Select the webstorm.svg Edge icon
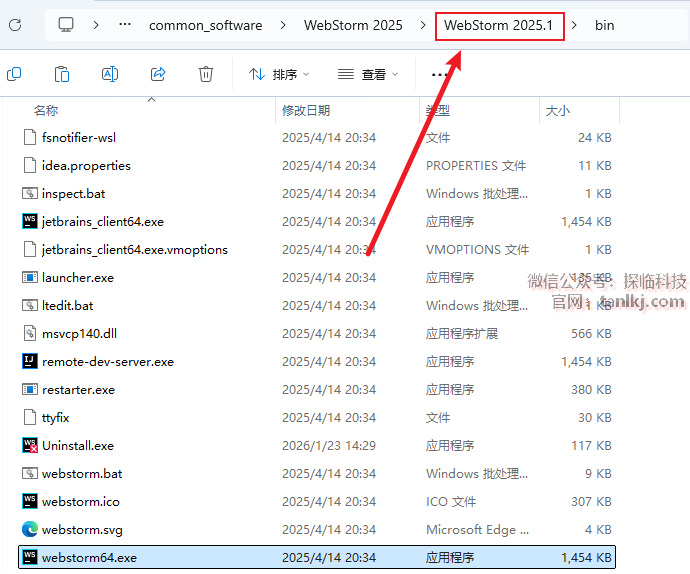Viewport: 690px width, 574px height. pos(30,529)
